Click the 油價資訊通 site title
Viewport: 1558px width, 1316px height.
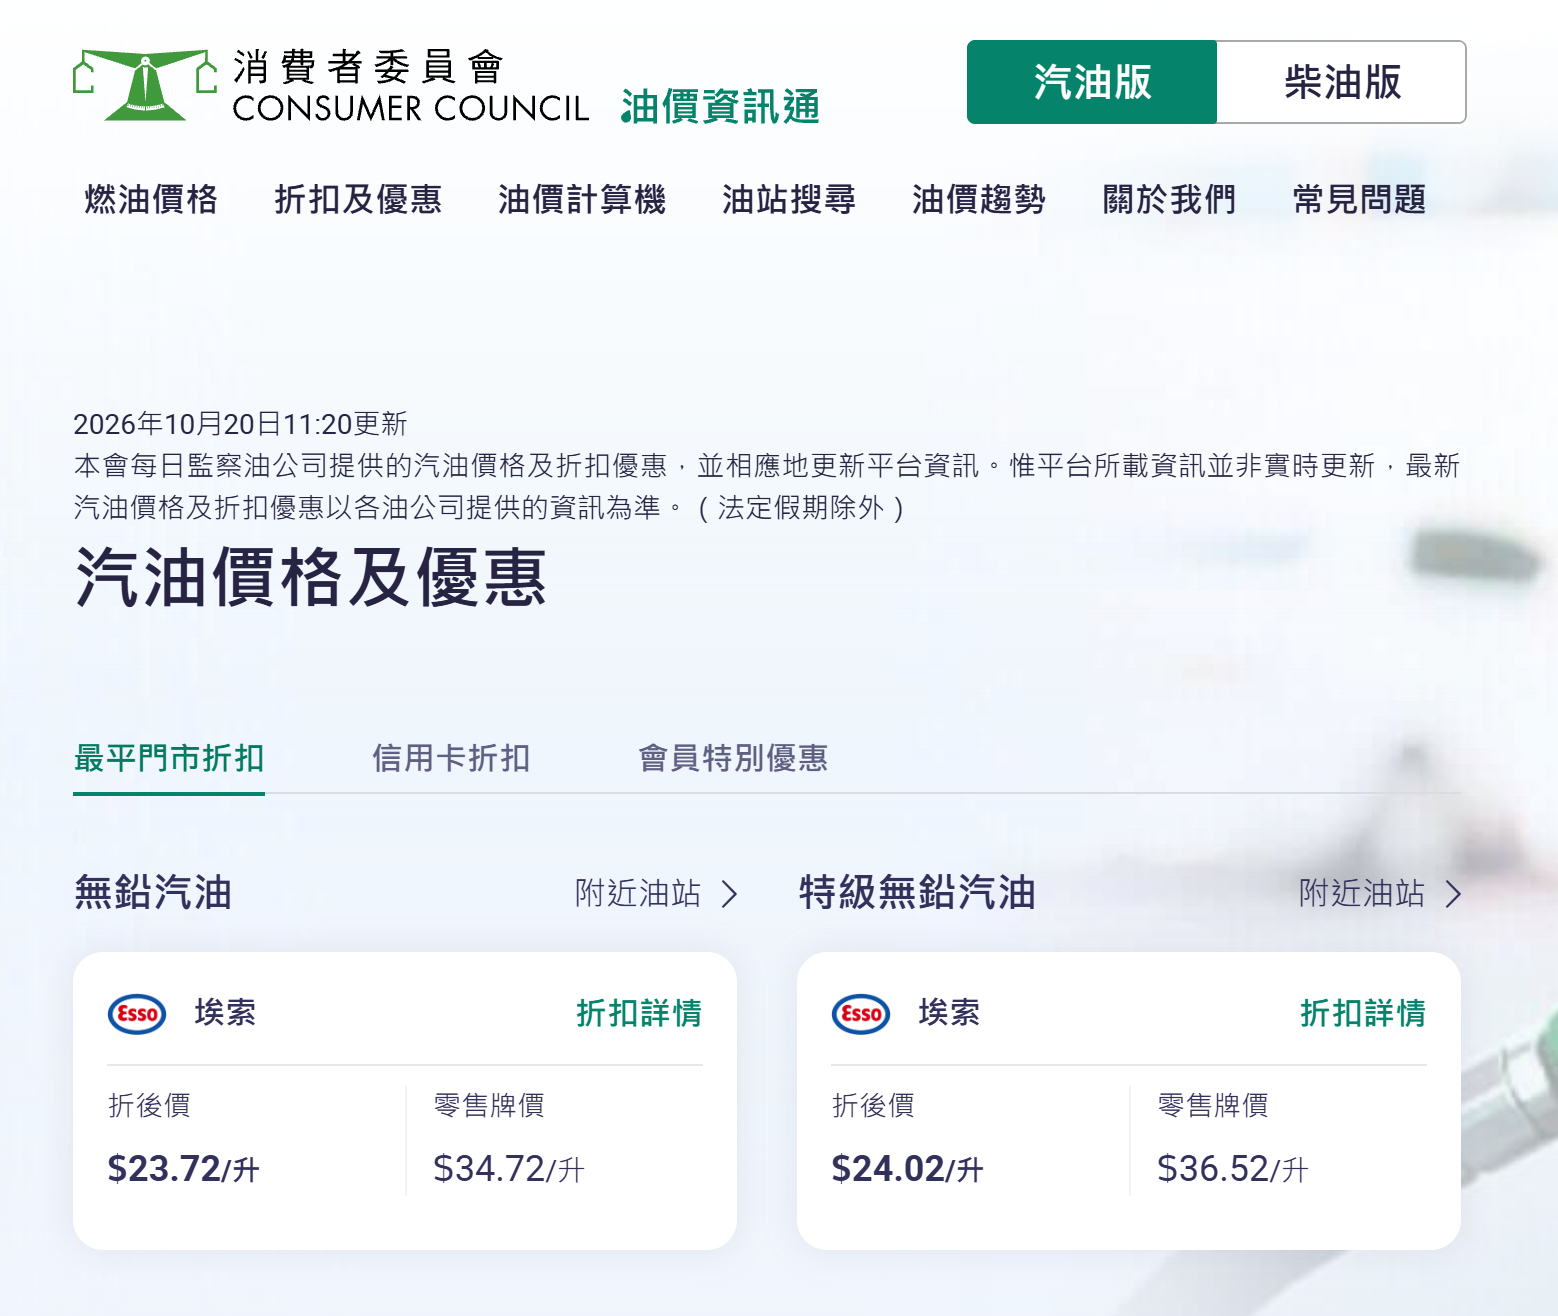click(720, 106)
